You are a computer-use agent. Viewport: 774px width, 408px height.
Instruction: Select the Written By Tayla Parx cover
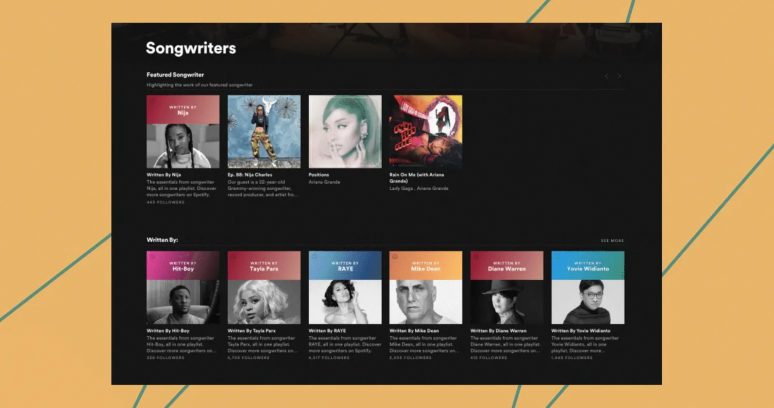(264, 287)
